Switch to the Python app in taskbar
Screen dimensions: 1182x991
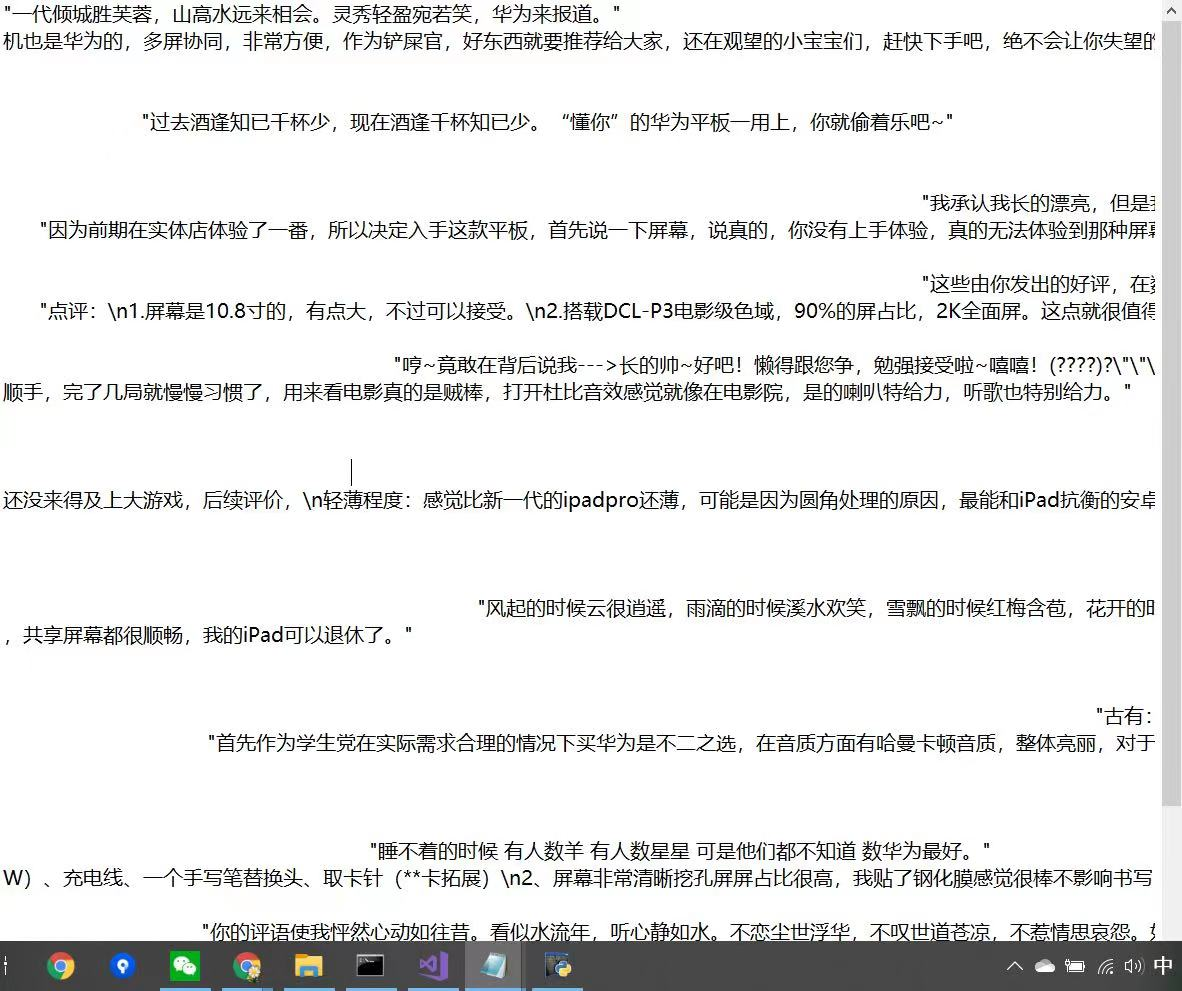[x=558, y=965]
